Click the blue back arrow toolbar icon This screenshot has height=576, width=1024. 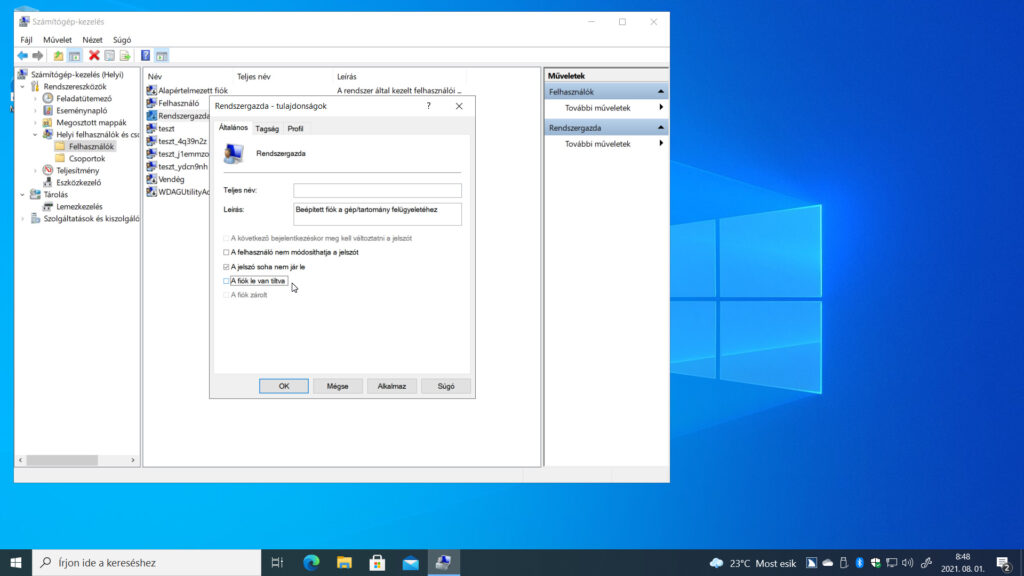coord(23,56)
